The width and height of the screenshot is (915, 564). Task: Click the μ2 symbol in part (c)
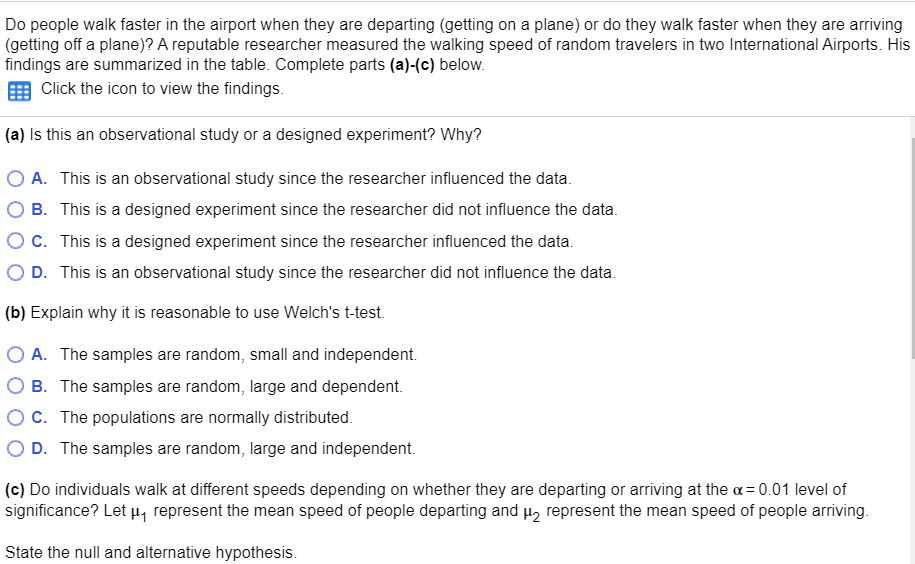click(530, 512)
